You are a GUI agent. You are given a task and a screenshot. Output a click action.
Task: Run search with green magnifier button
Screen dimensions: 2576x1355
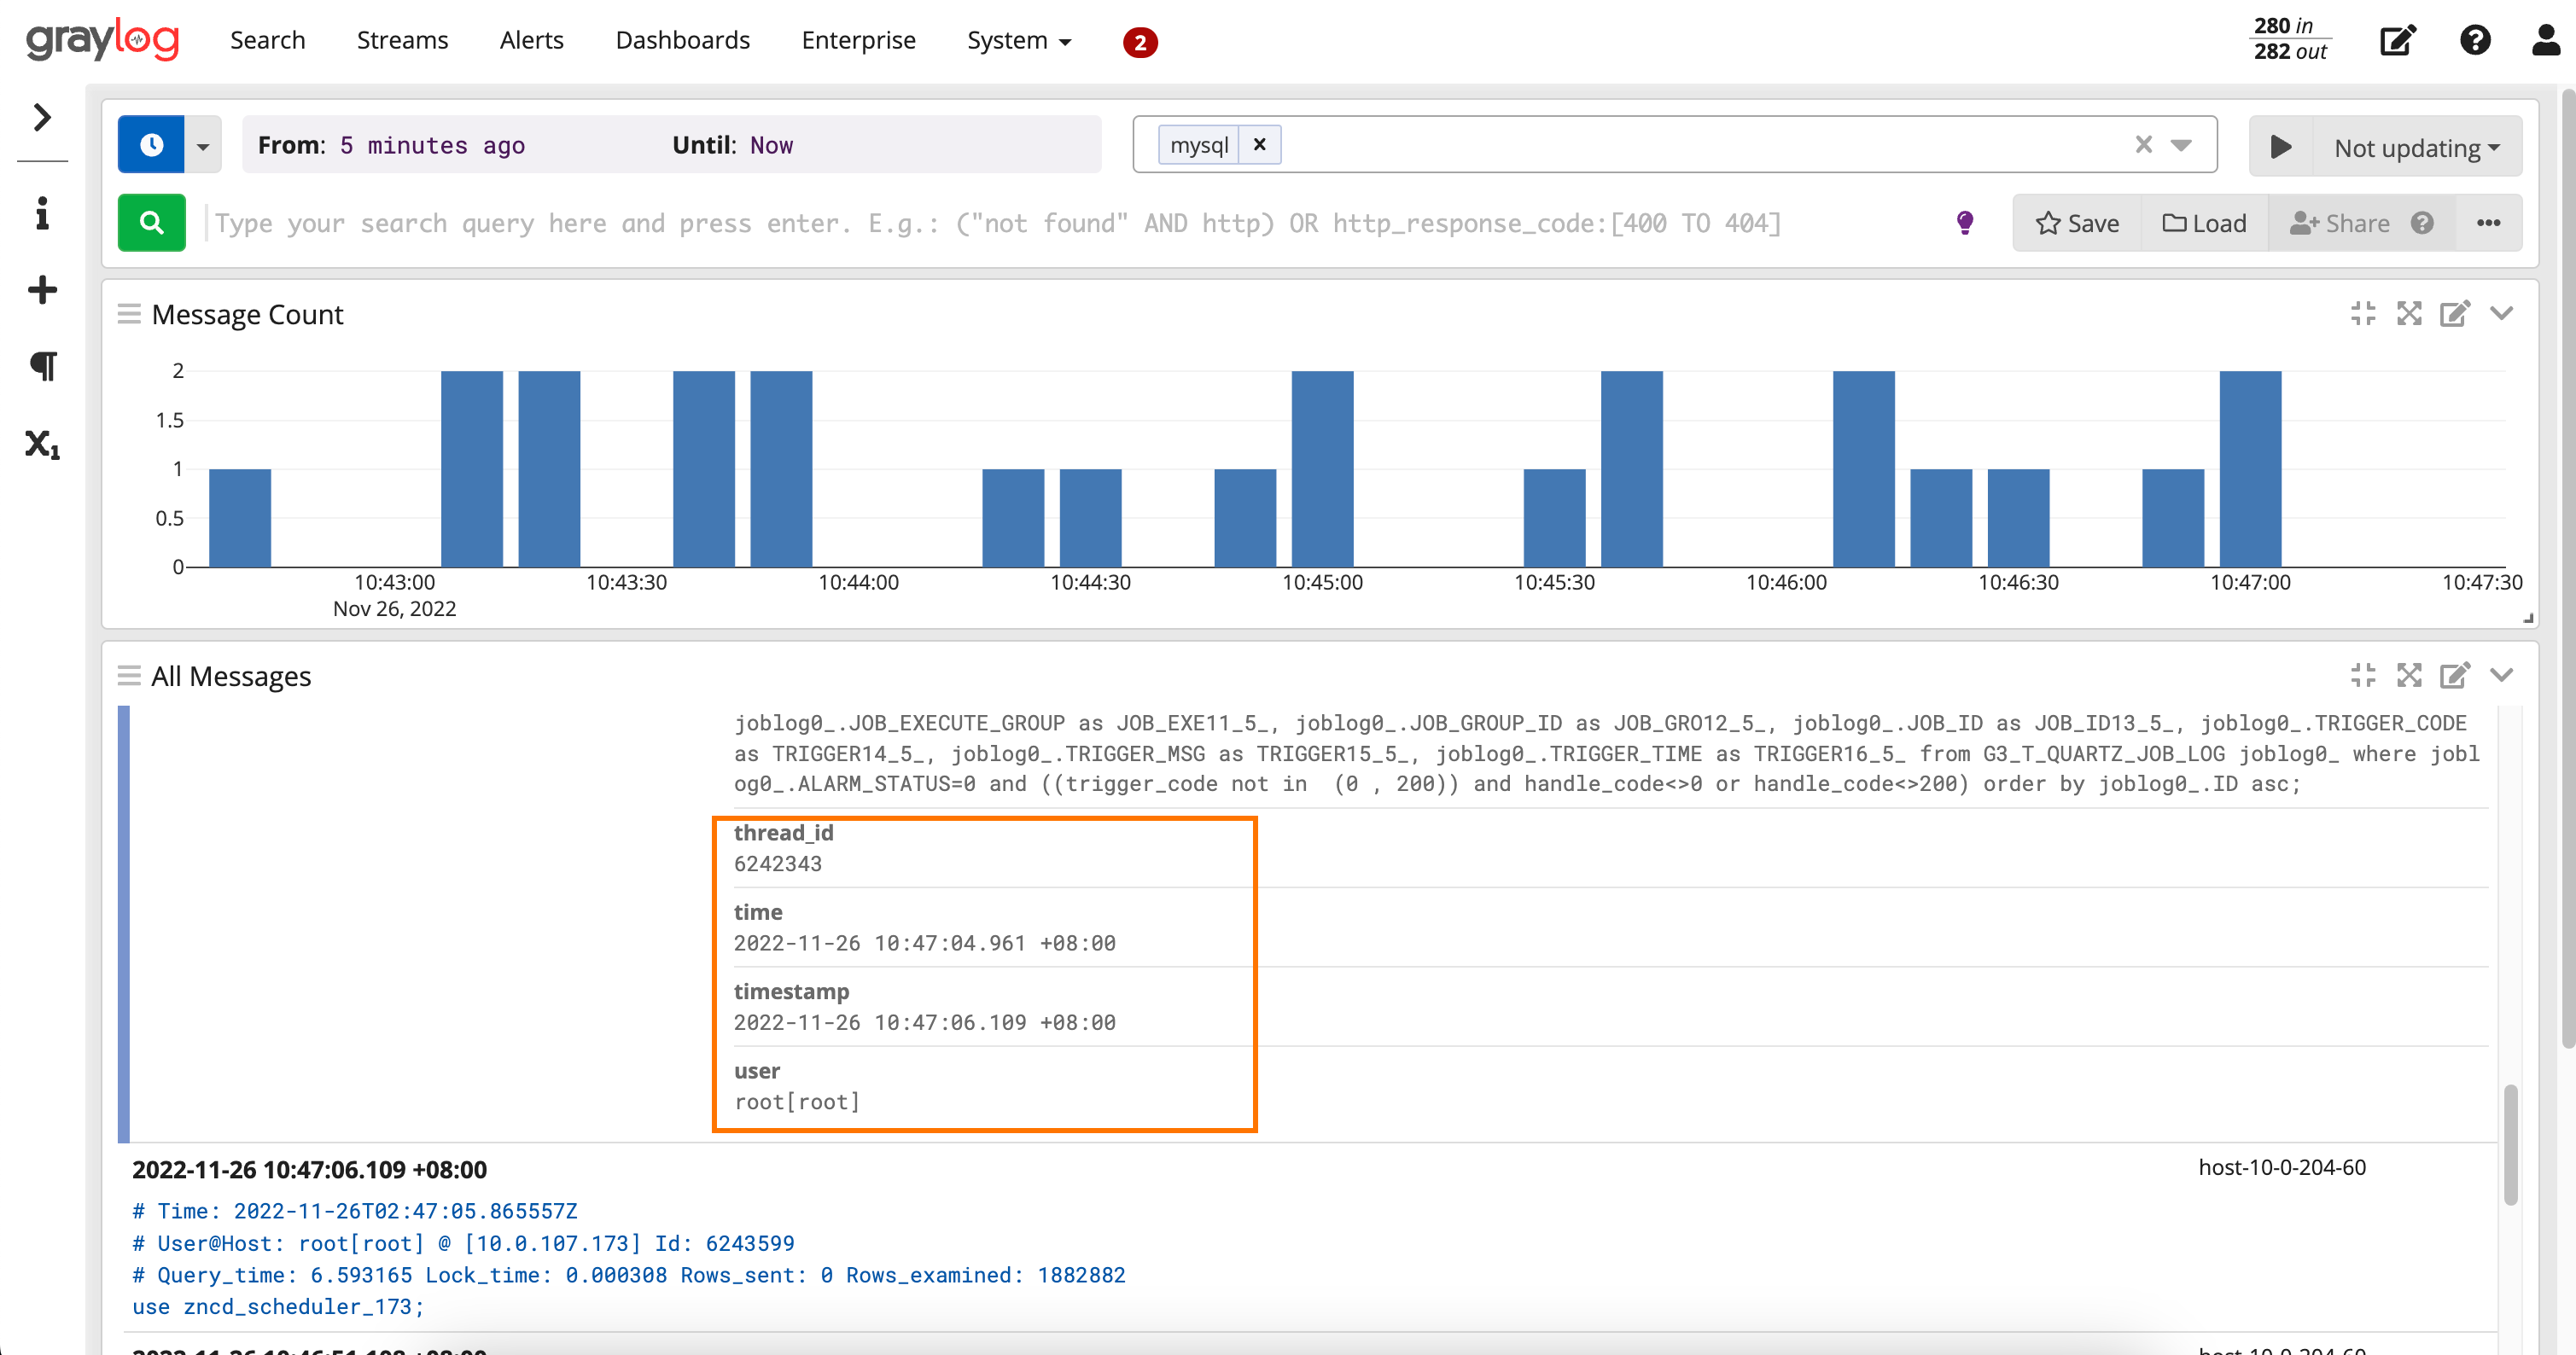coord(152,222)
